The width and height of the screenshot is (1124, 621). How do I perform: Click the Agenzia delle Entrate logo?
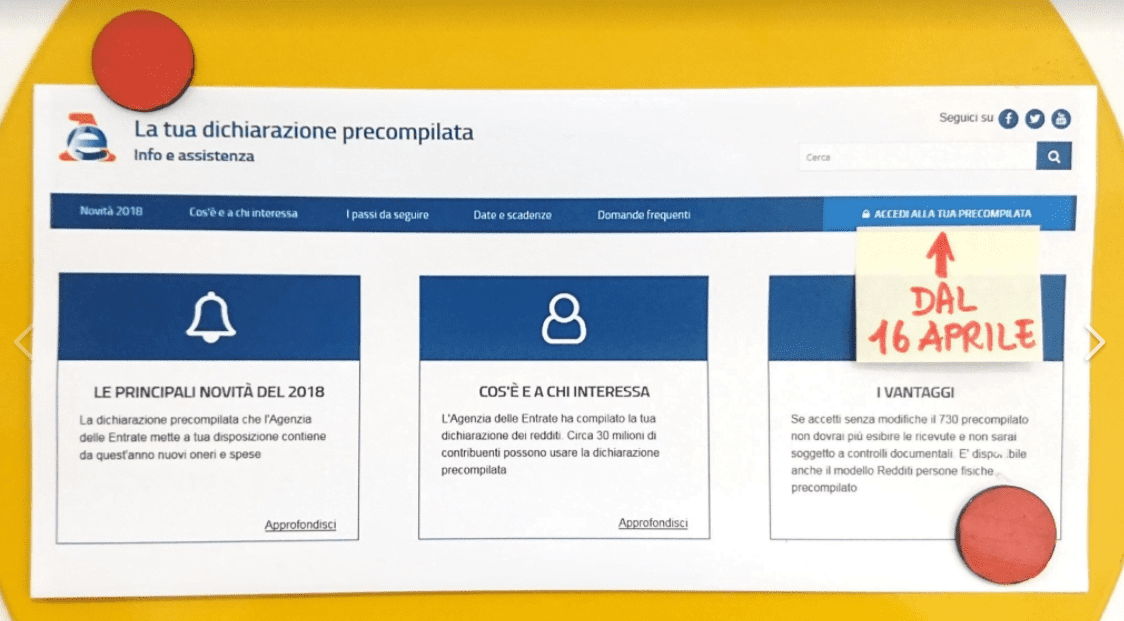click(x=87, y=138)
